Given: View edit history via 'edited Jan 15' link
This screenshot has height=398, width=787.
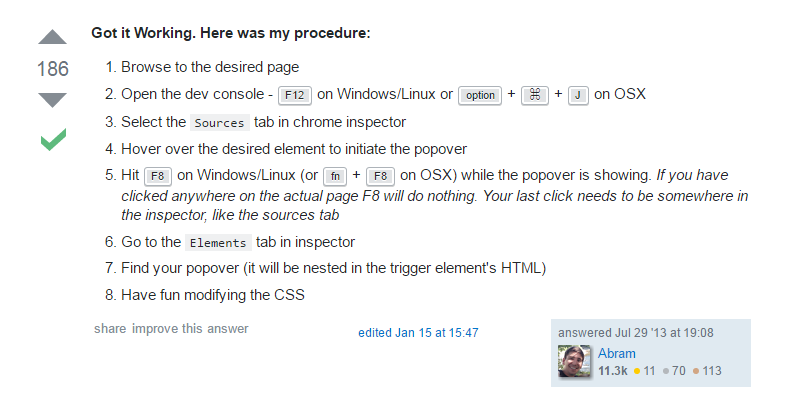Looking at the screenshot, I should (x=418, y=333).
